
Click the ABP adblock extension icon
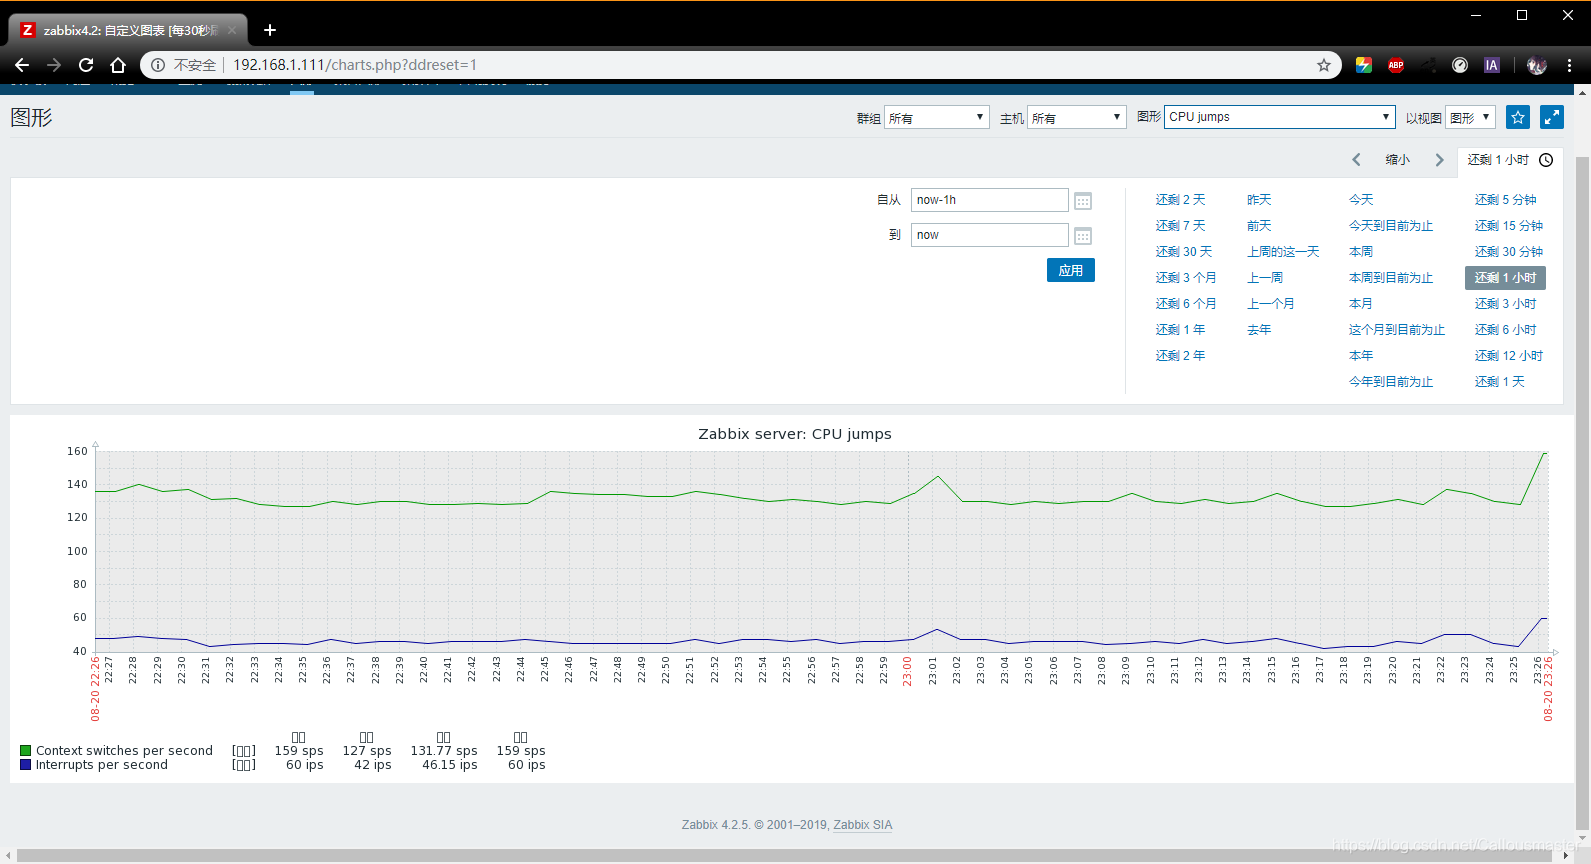pos(1396,65)
